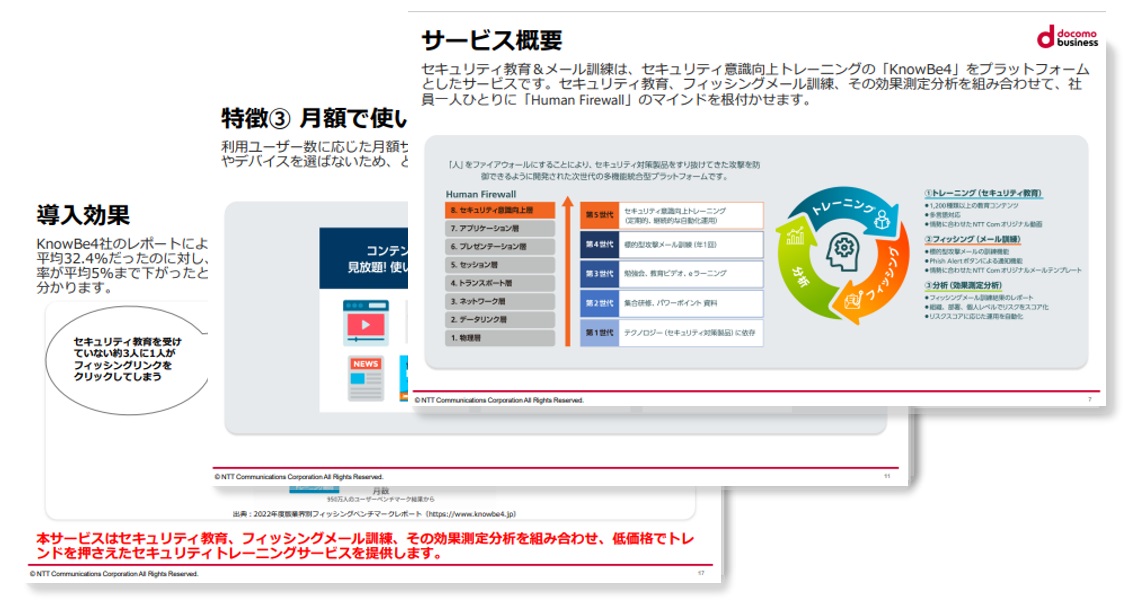Click the orange upward arrow beside Human Firewall layers
Viewport: 1127px width, 607px height.
568,270
